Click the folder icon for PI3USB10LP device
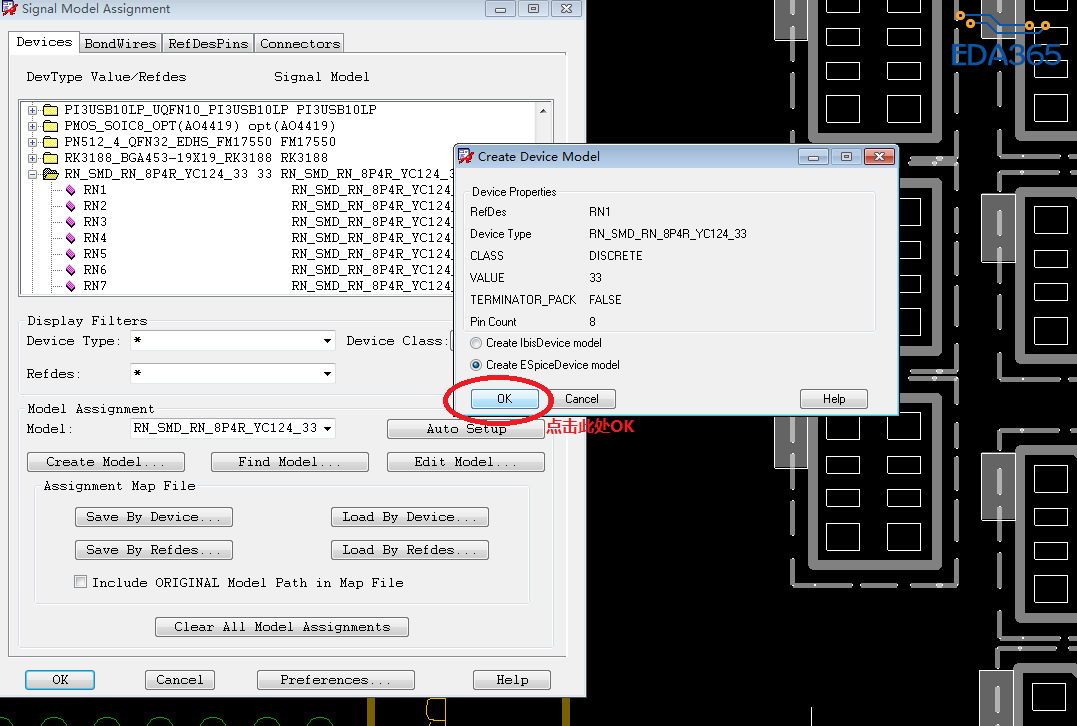The width and height of the screenshot is (1077, 726). click(50, 110)
